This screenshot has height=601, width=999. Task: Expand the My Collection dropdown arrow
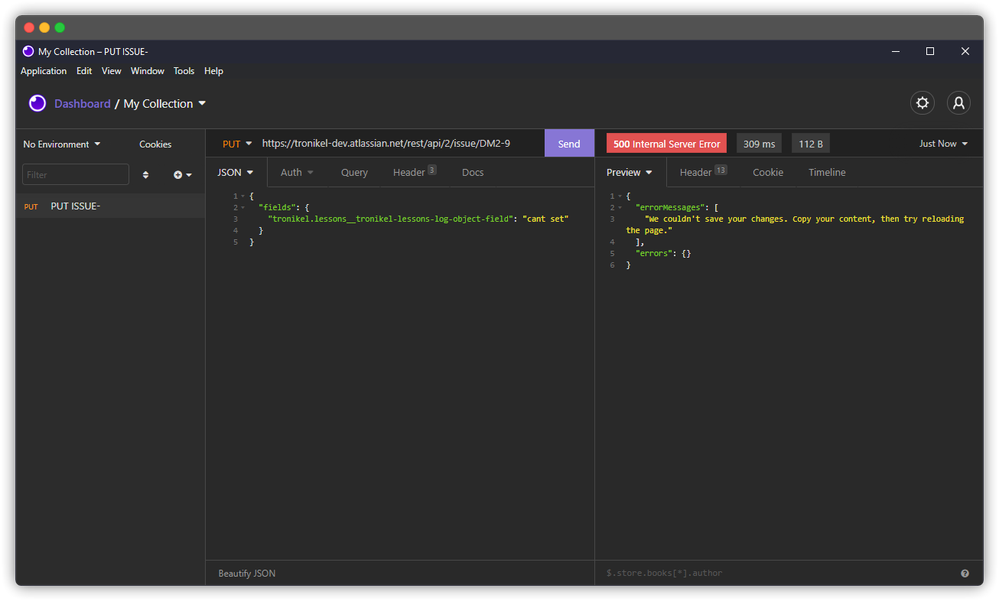pos(202,103)
